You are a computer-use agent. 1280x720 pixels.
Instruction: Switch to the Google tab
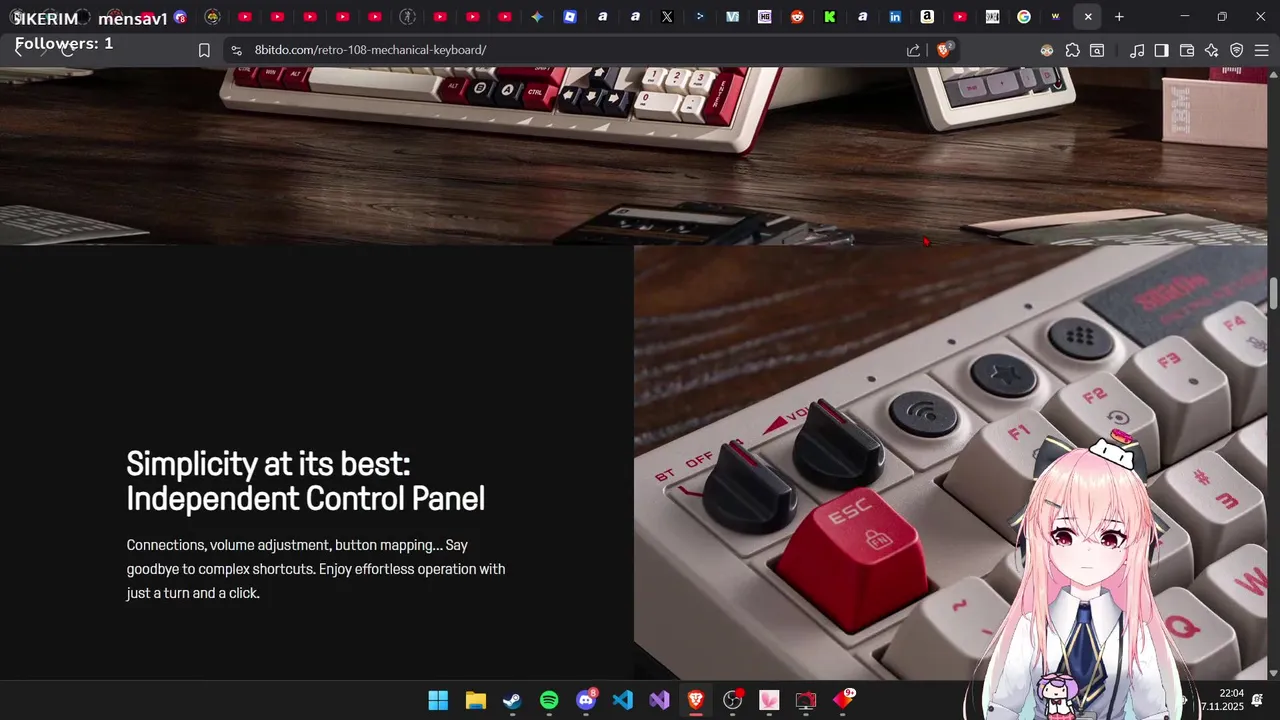click(x=1024, y=17)
